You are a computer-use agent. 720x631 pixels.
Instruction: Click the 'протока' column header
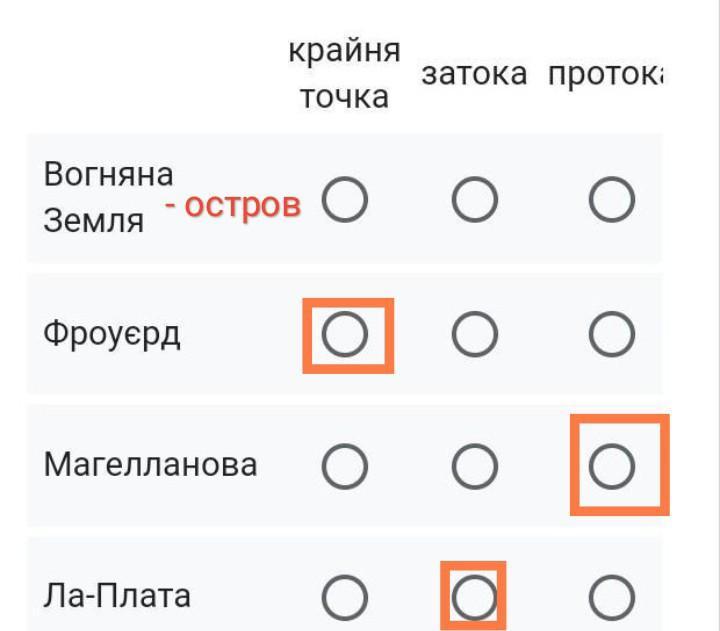point(606,74)
